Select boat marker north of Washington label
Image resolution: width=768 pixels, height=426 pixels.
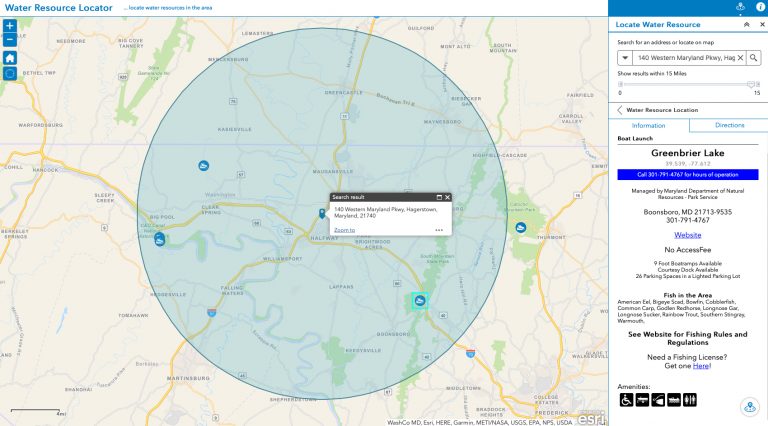click(204, 166)
